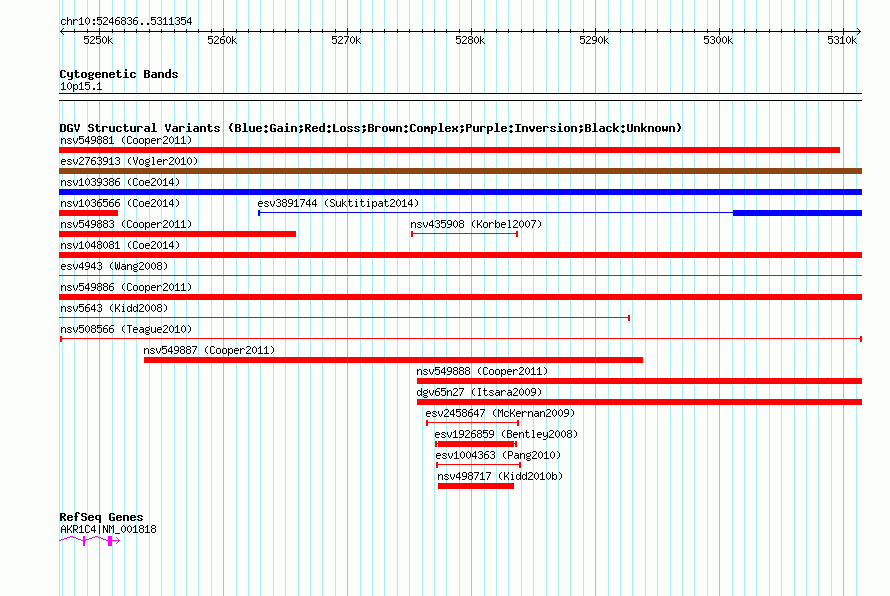This screenshot has height=596, width=890.
Task: Click the nsv498717 (Kidd2010b) red bar
Action: [x=476, y=486]
